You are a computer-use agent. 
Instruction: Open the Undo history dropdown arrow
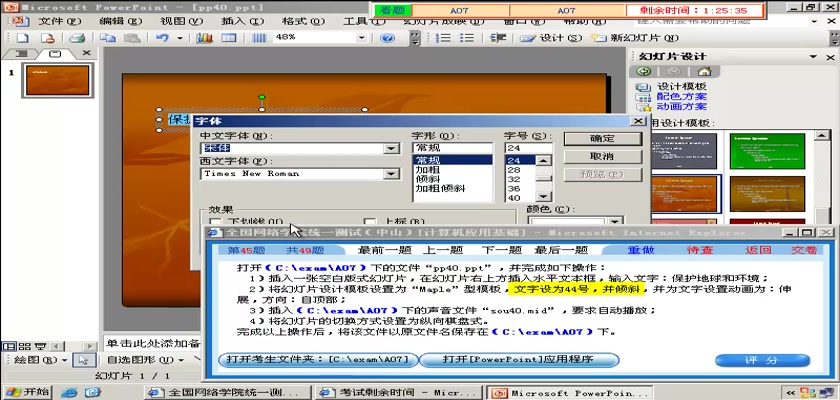tap(179, 38)
